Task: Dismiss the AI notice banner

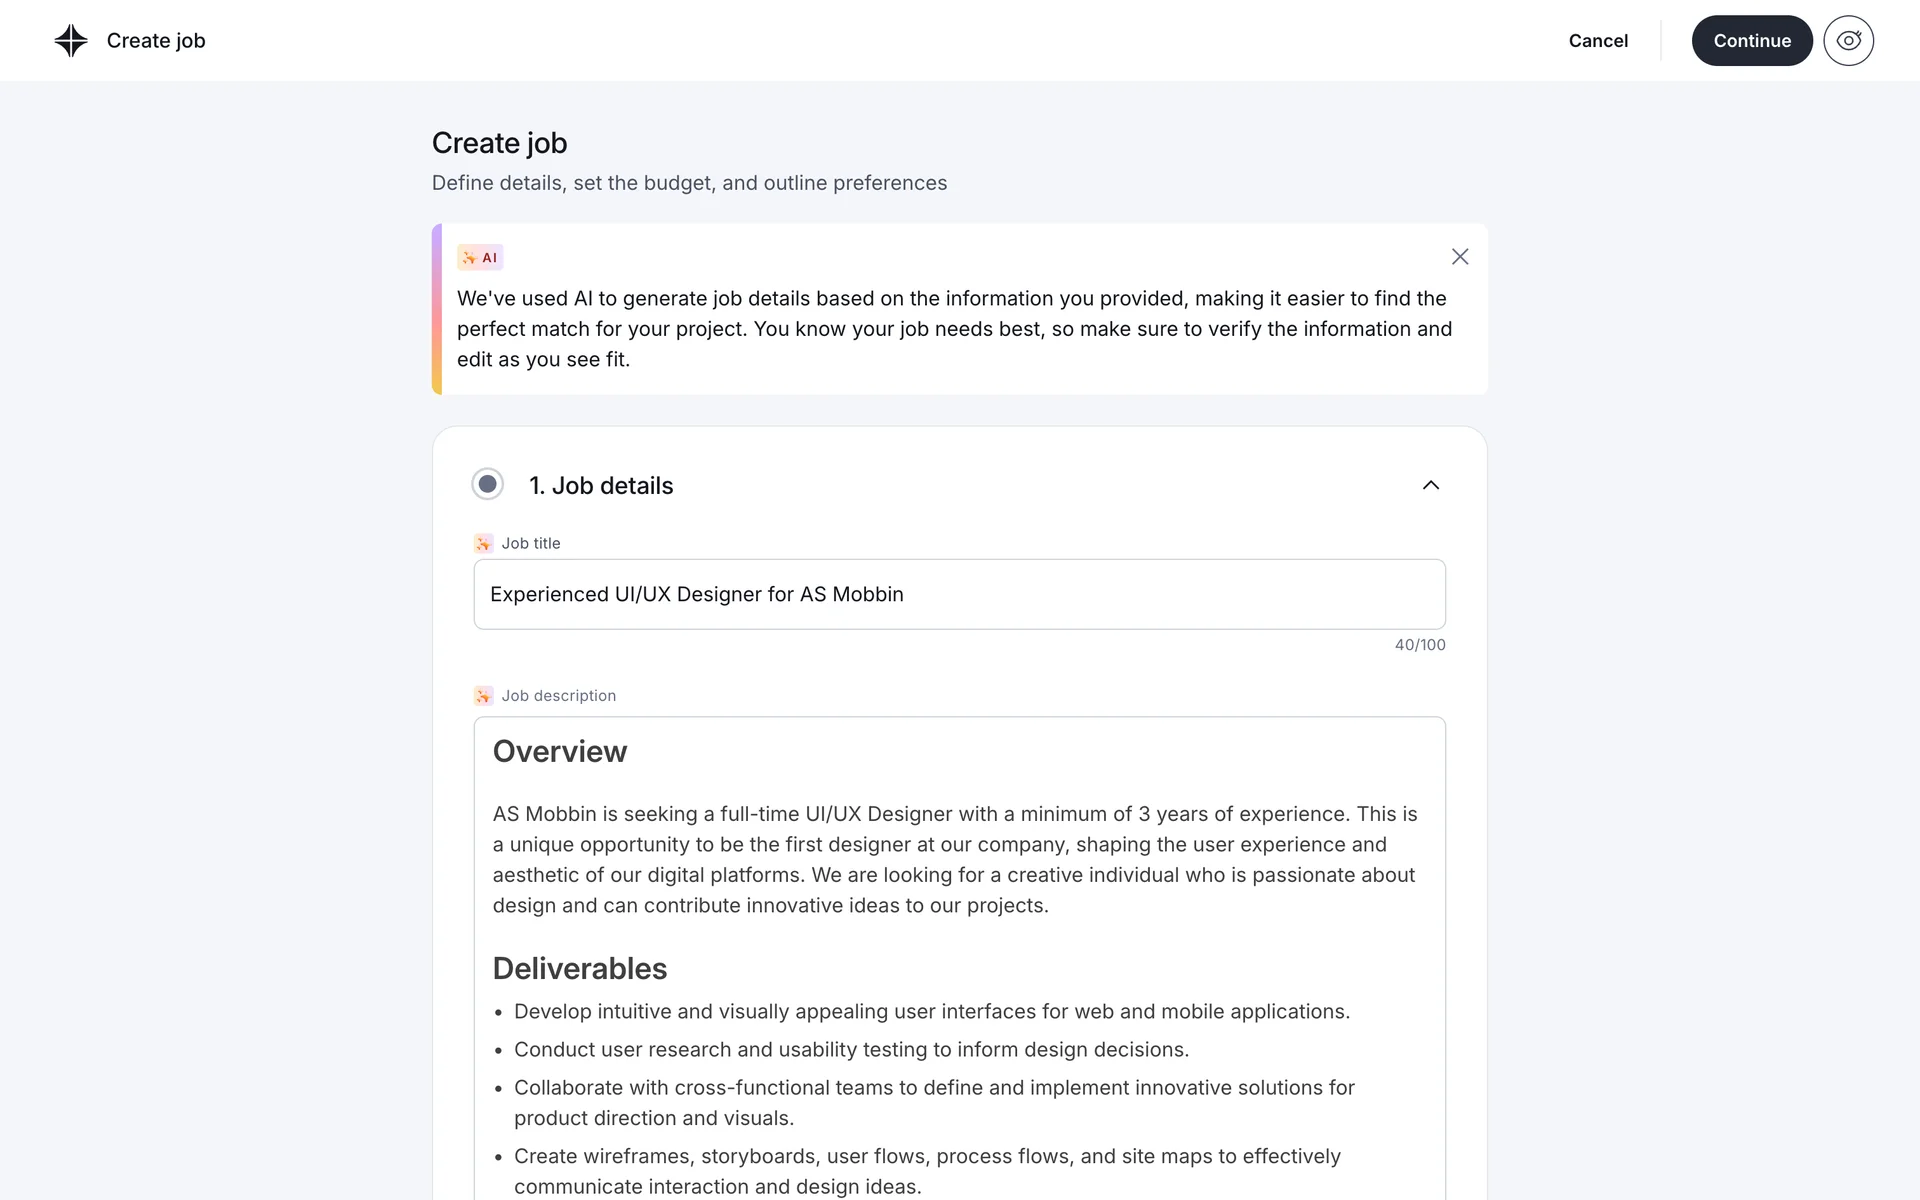Action: point(1460,257)
